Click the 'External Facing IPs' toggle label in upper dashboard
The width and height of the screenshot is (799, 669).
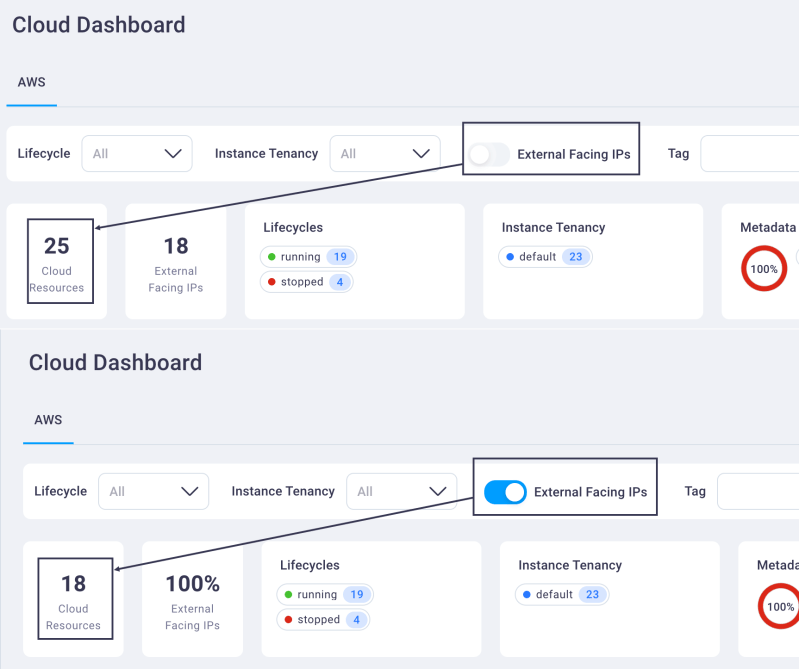pyautogui.click(x=574, y=154)
